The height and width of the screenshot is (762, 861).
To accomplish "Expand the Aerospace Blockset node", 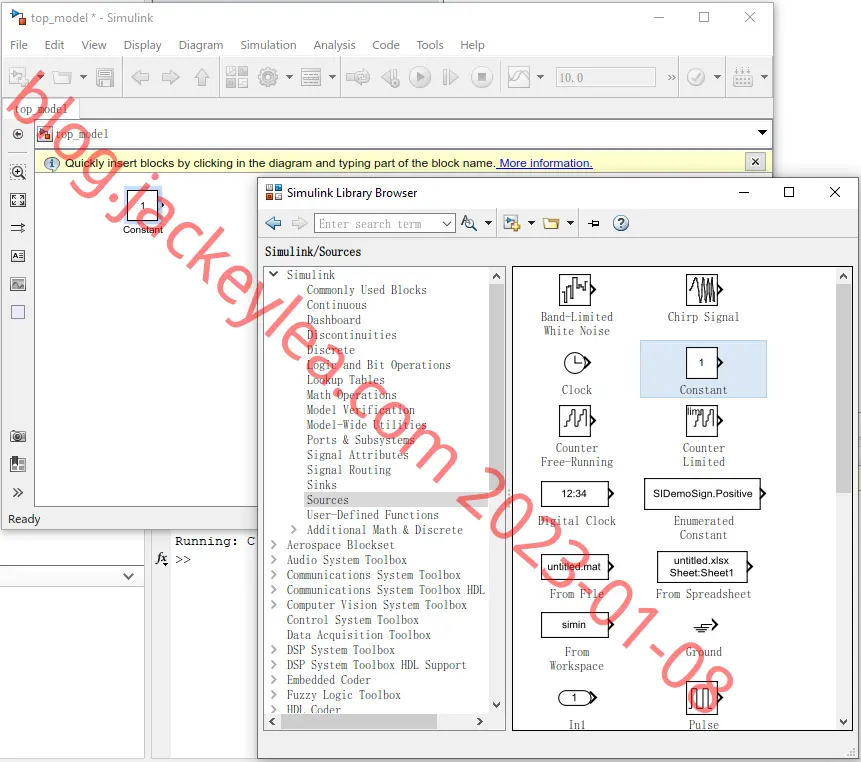I will [274, 545].
